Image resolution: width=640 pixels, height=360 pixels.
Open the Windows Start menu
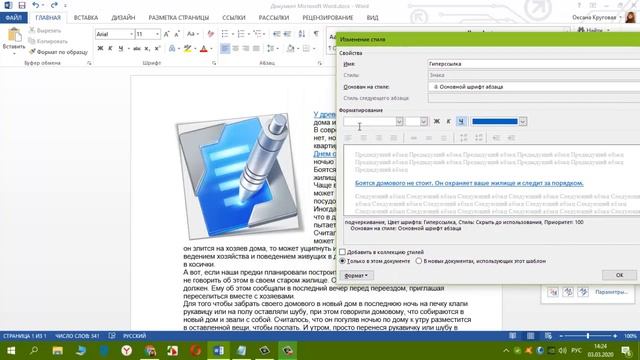tap(11, 350)
